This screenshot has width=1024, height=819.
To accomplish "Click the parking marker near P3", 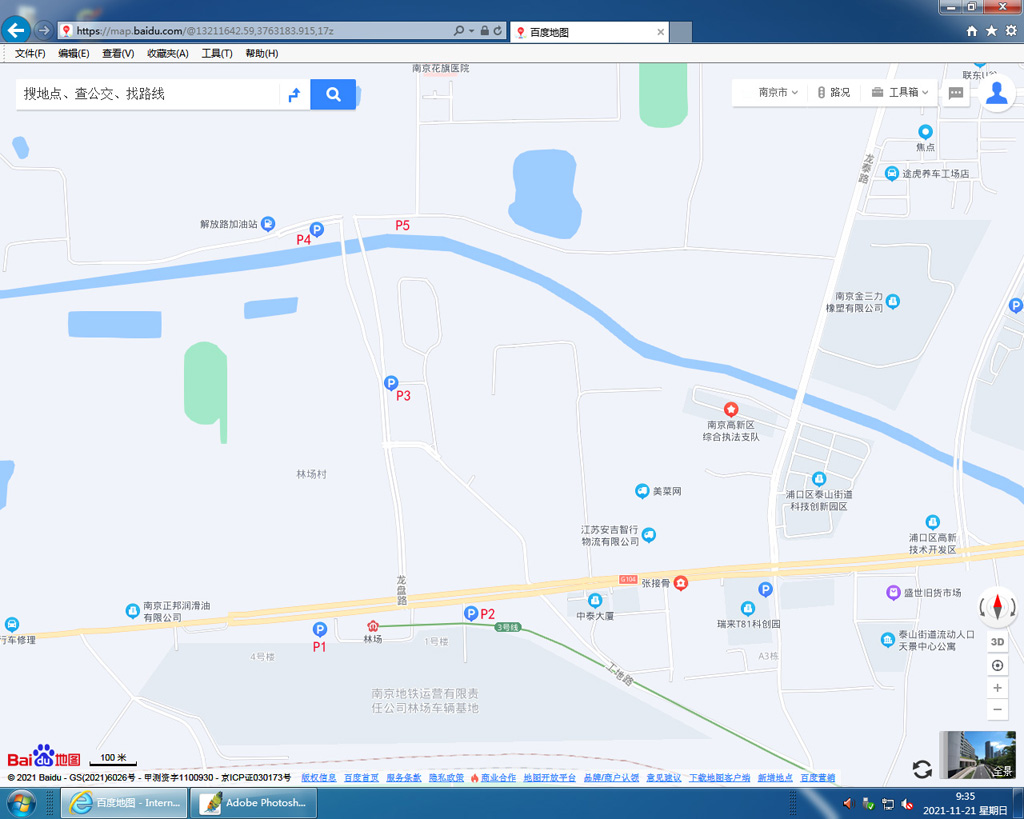I will click(391, 383).
